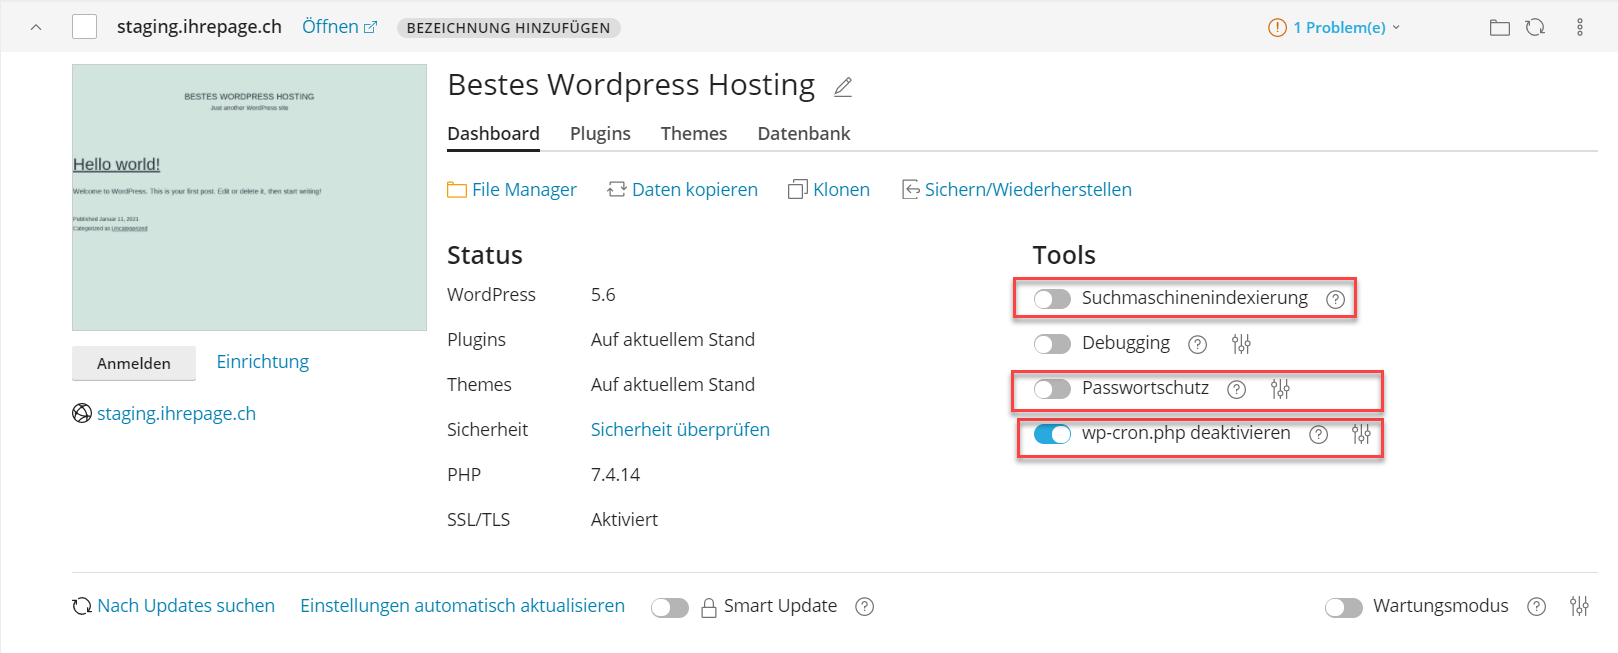The image size is (1618, 653).
Task: Show help for Wartungsmodus
Action: click(x=1536, y=607)
